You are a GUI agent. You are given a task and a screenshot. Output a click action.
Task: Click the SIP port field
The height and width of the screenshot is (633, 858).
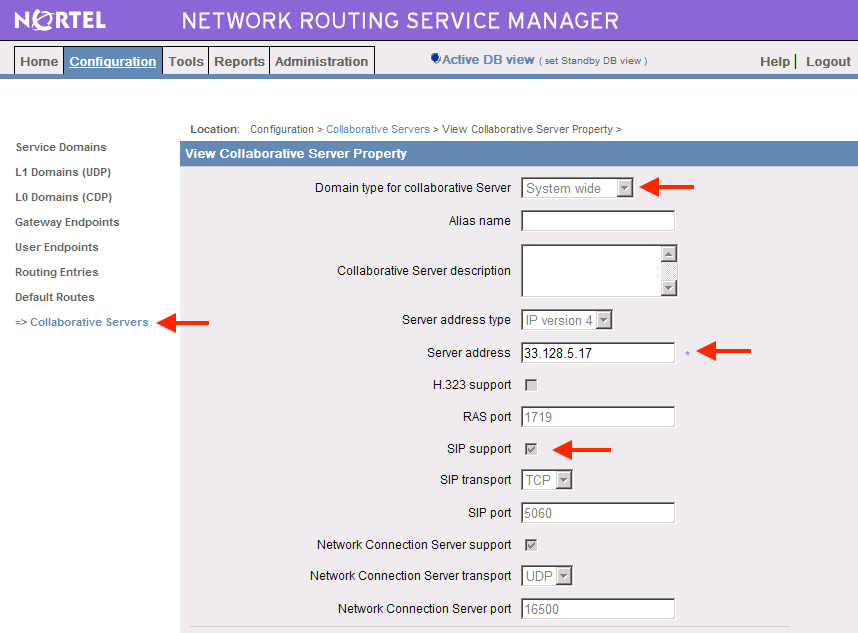click(x=598, y=513)
